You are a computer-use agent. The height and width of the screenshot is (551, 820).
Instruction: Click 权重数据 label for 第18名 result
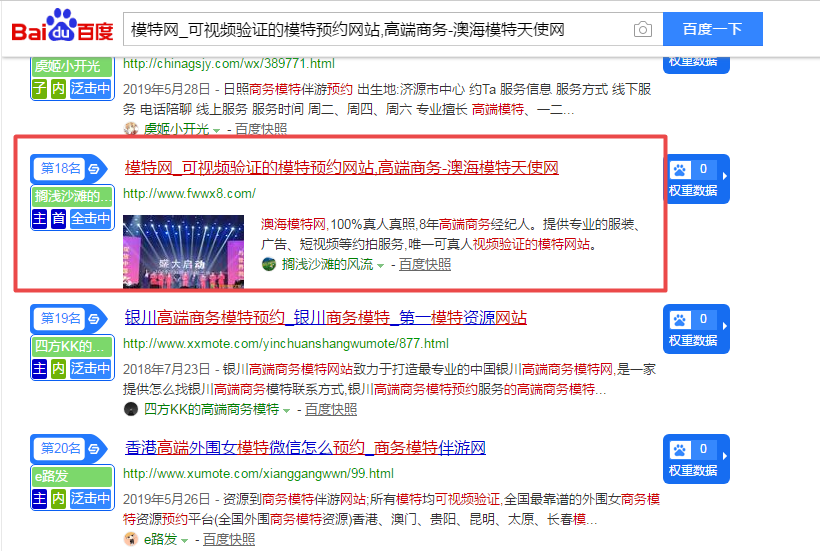(693, 191)
